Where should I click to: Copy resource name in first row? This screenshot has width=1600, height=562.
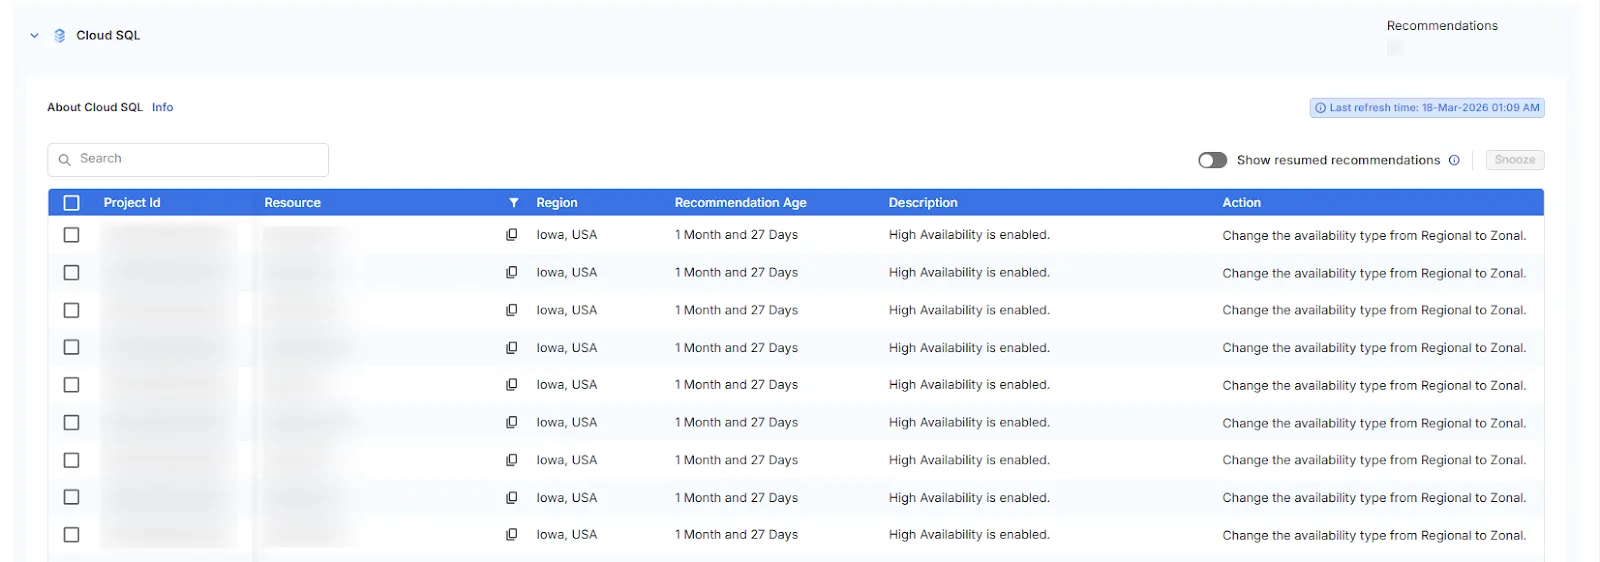pos(512,235)
